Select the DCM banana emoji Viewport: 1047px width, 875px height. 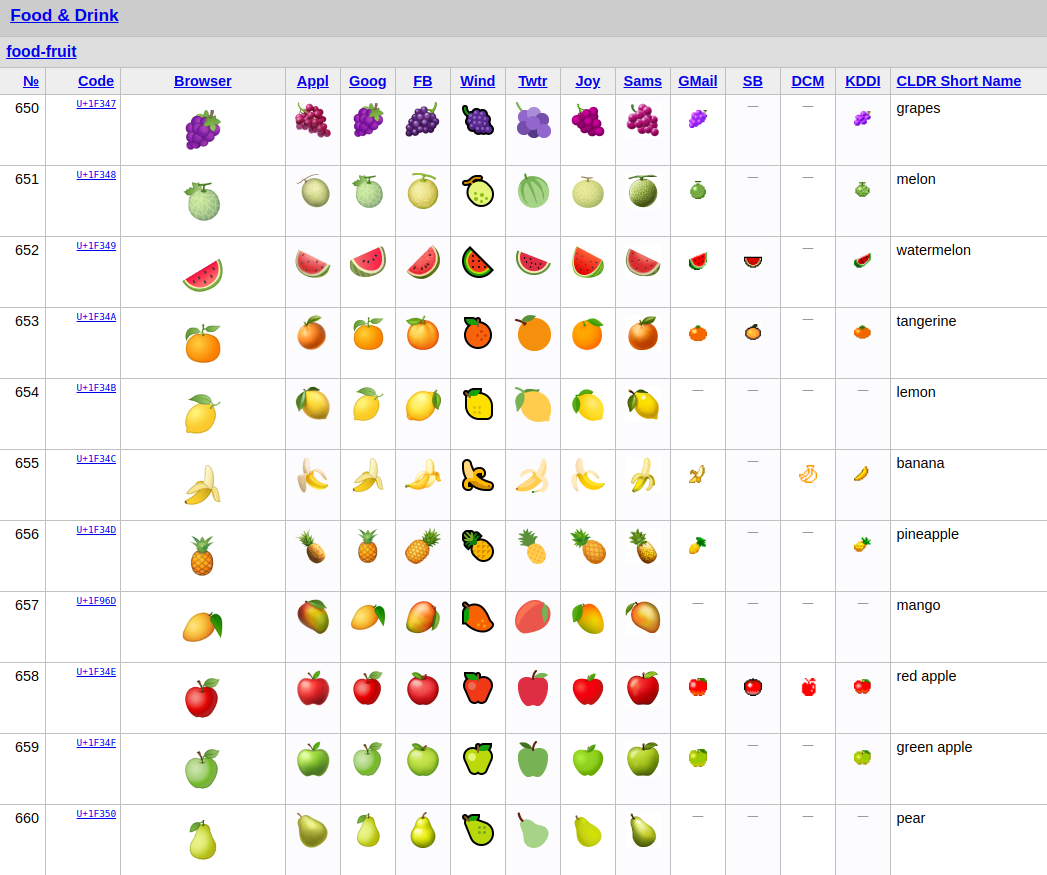point(807,477)
